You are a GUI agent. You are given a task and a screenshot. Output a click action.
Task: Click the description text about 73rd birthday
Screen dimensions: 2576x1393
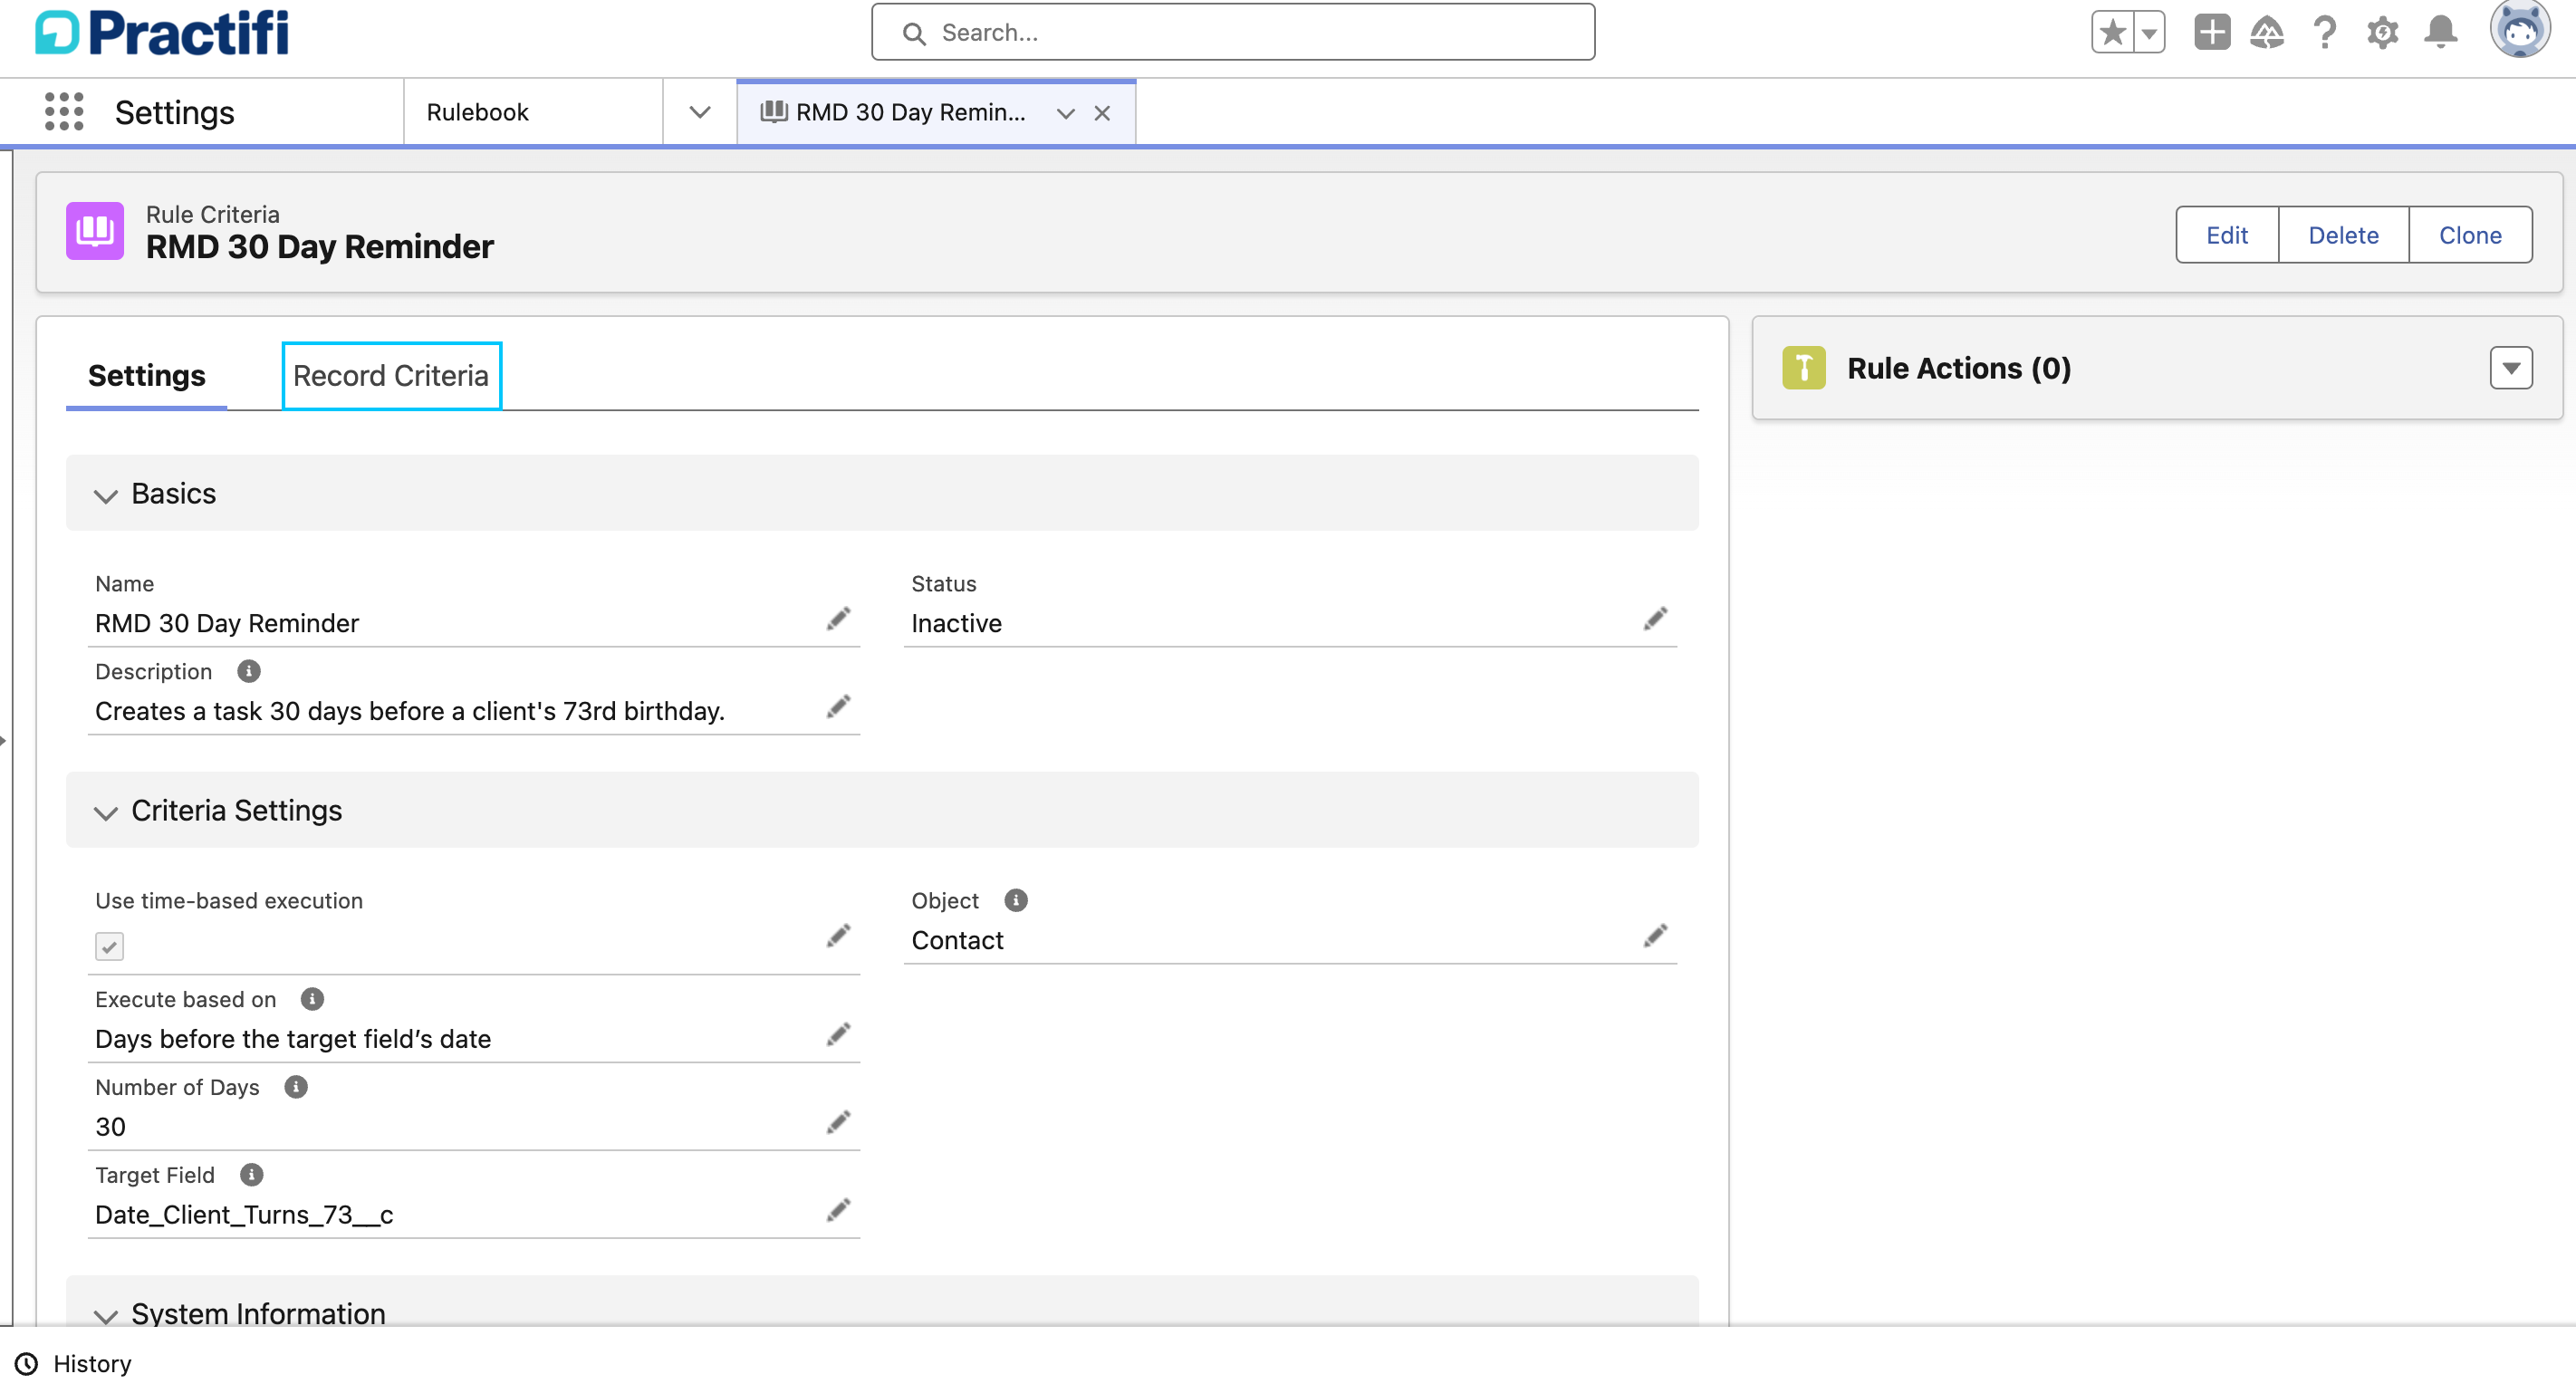410,711
